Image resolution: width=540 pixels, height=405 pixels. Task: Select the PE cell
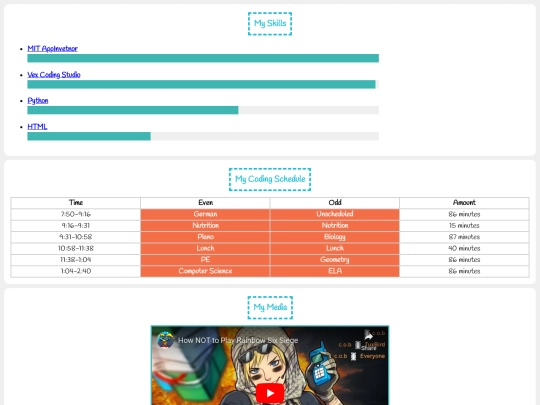coord(205,260)
